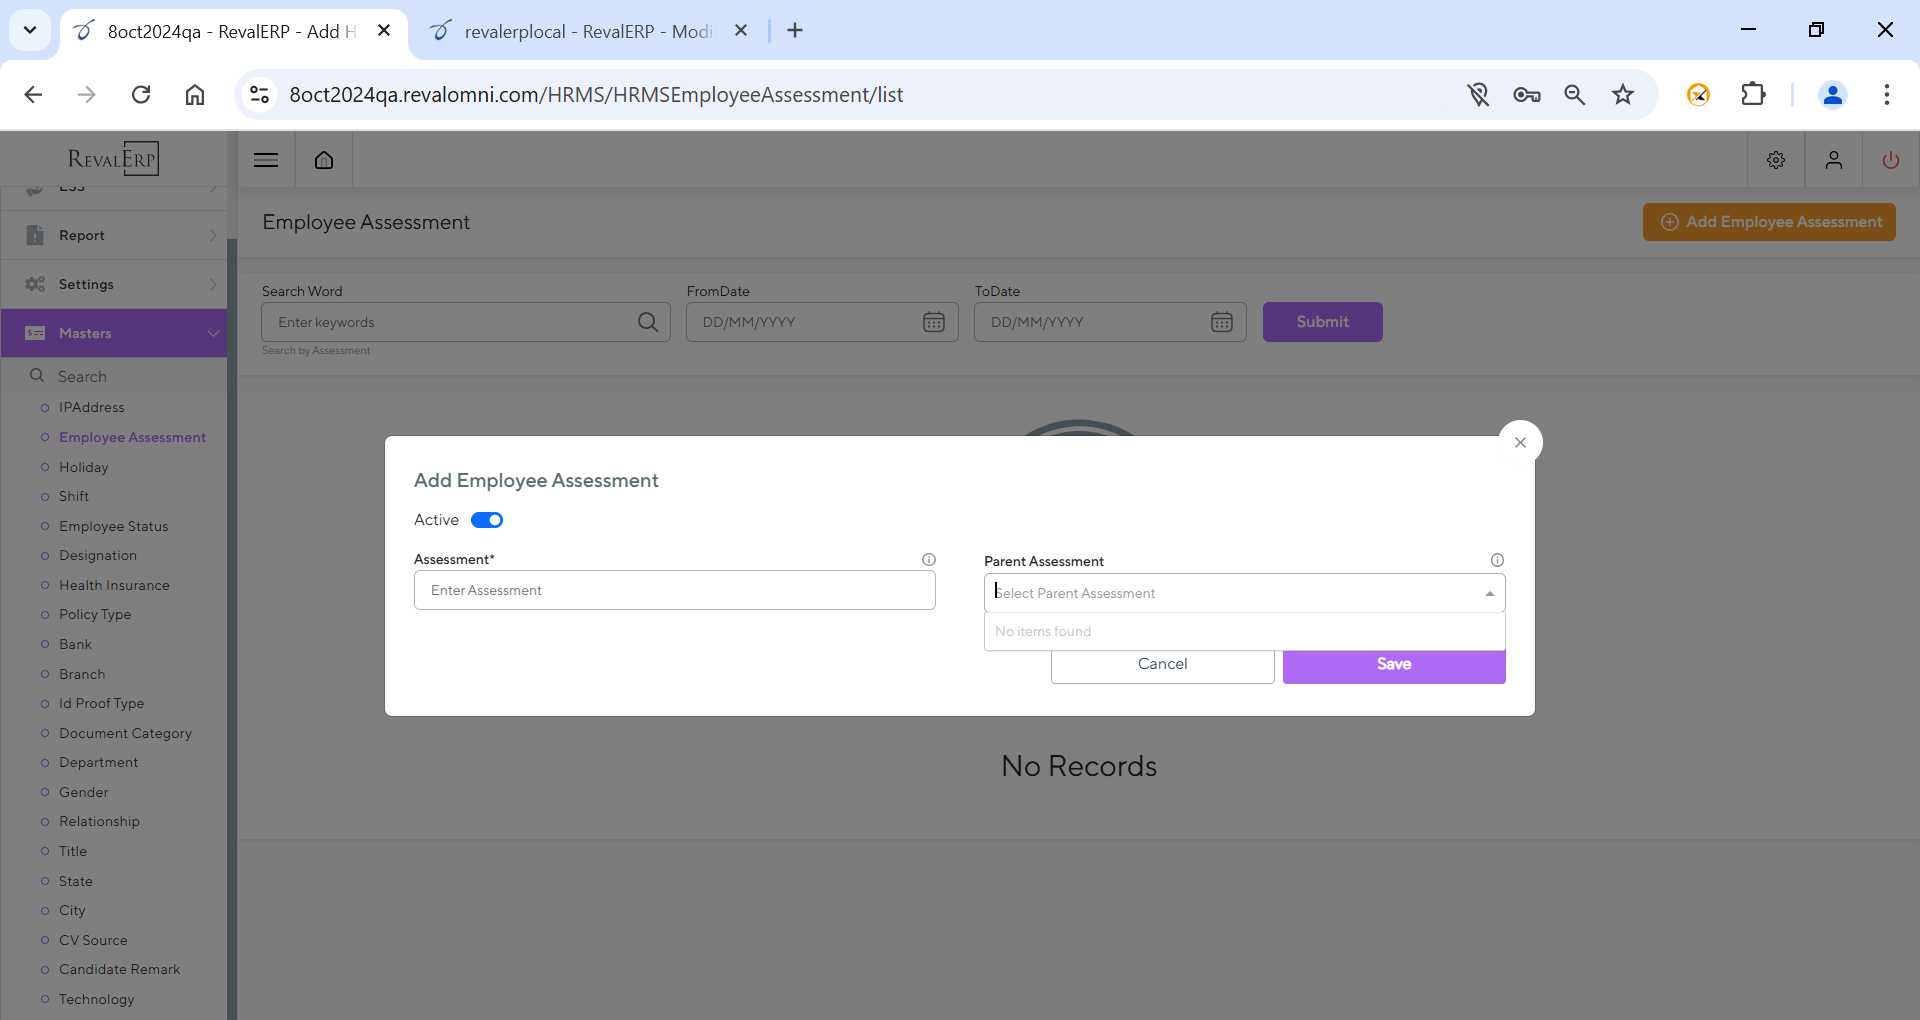Toggle the Active switch off
Image resolution: width=1920 pixels, height=1020 pixels.
pyautogui.click(x=487, y=520)
